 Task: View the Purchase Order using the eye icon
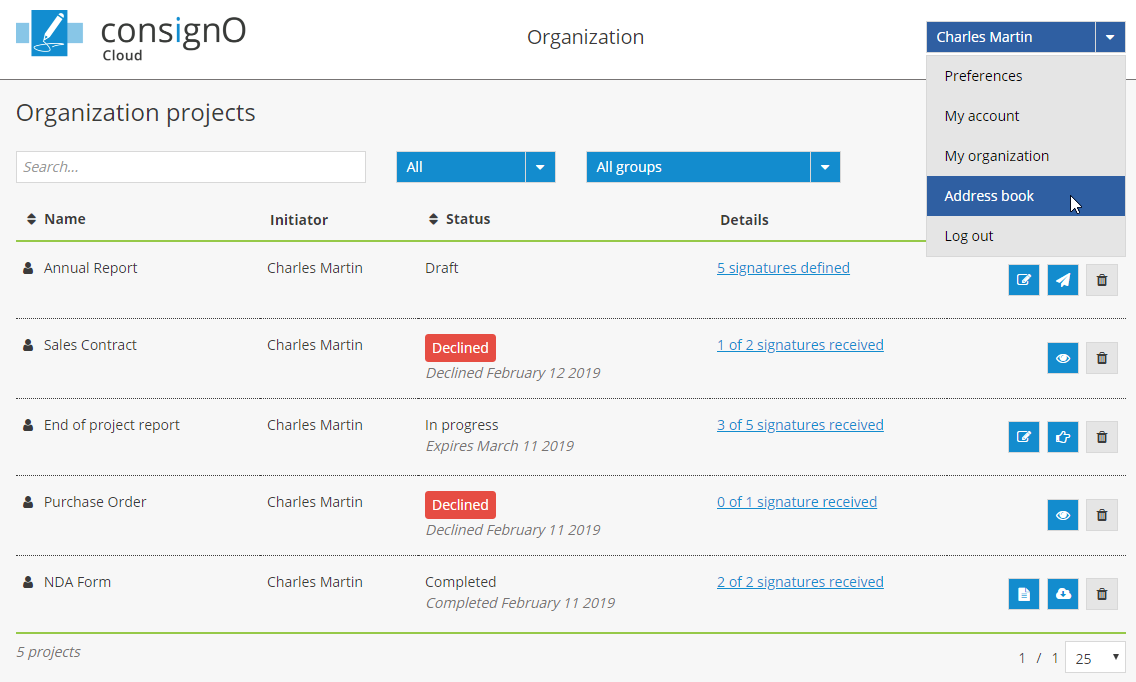[1063, 515]
